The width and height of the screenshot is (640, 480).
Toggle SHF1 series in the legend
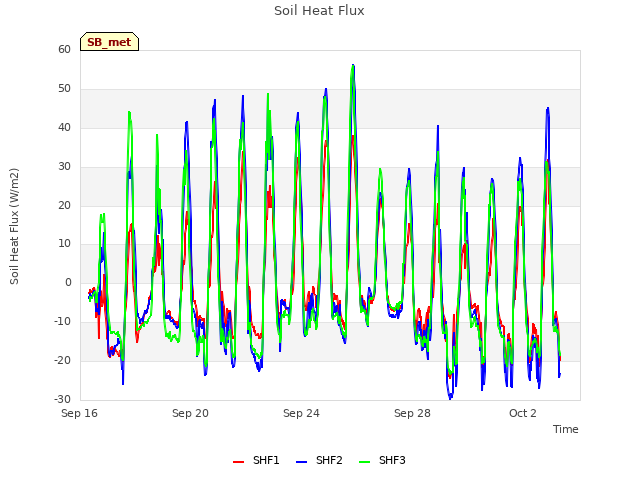coord(256,460)
